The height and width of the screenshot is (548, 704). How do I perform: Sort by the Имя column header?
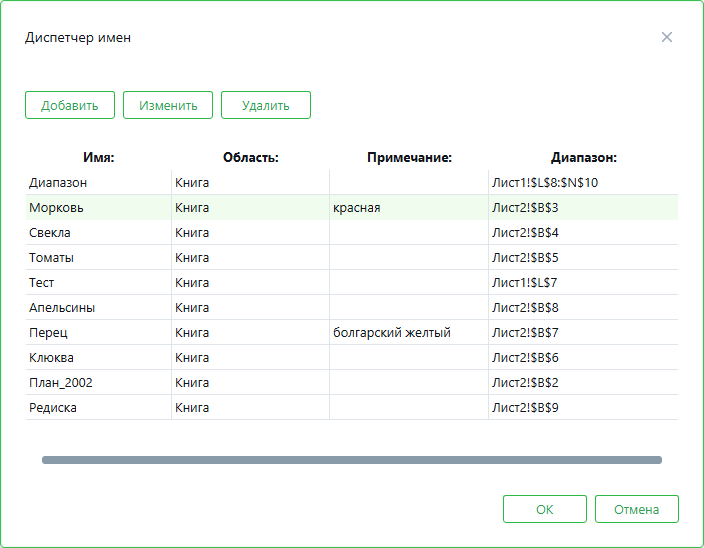click(98, 158)
